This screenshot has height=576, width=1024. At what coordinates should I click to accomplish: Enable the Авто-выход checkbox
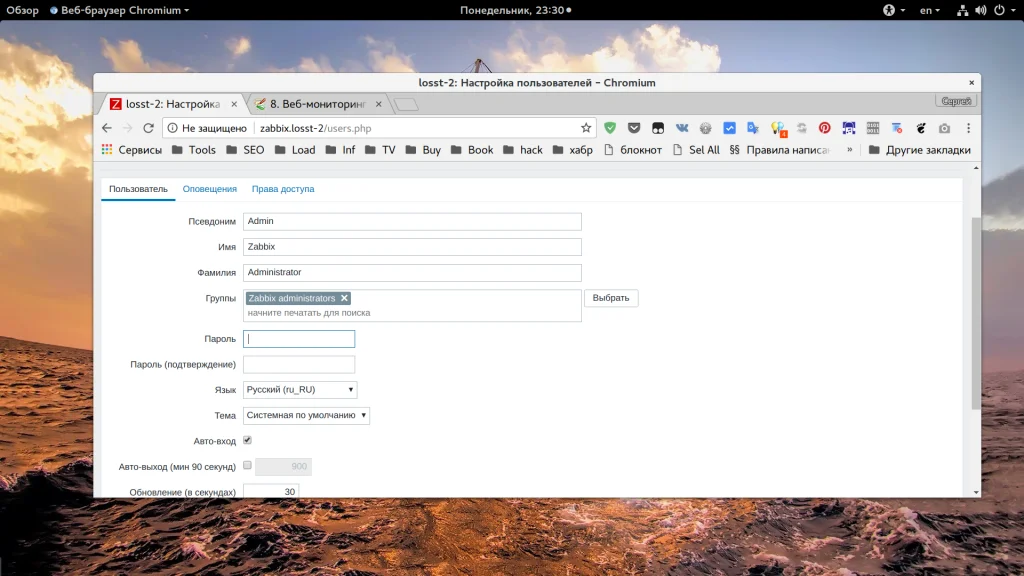pos(247,466)
